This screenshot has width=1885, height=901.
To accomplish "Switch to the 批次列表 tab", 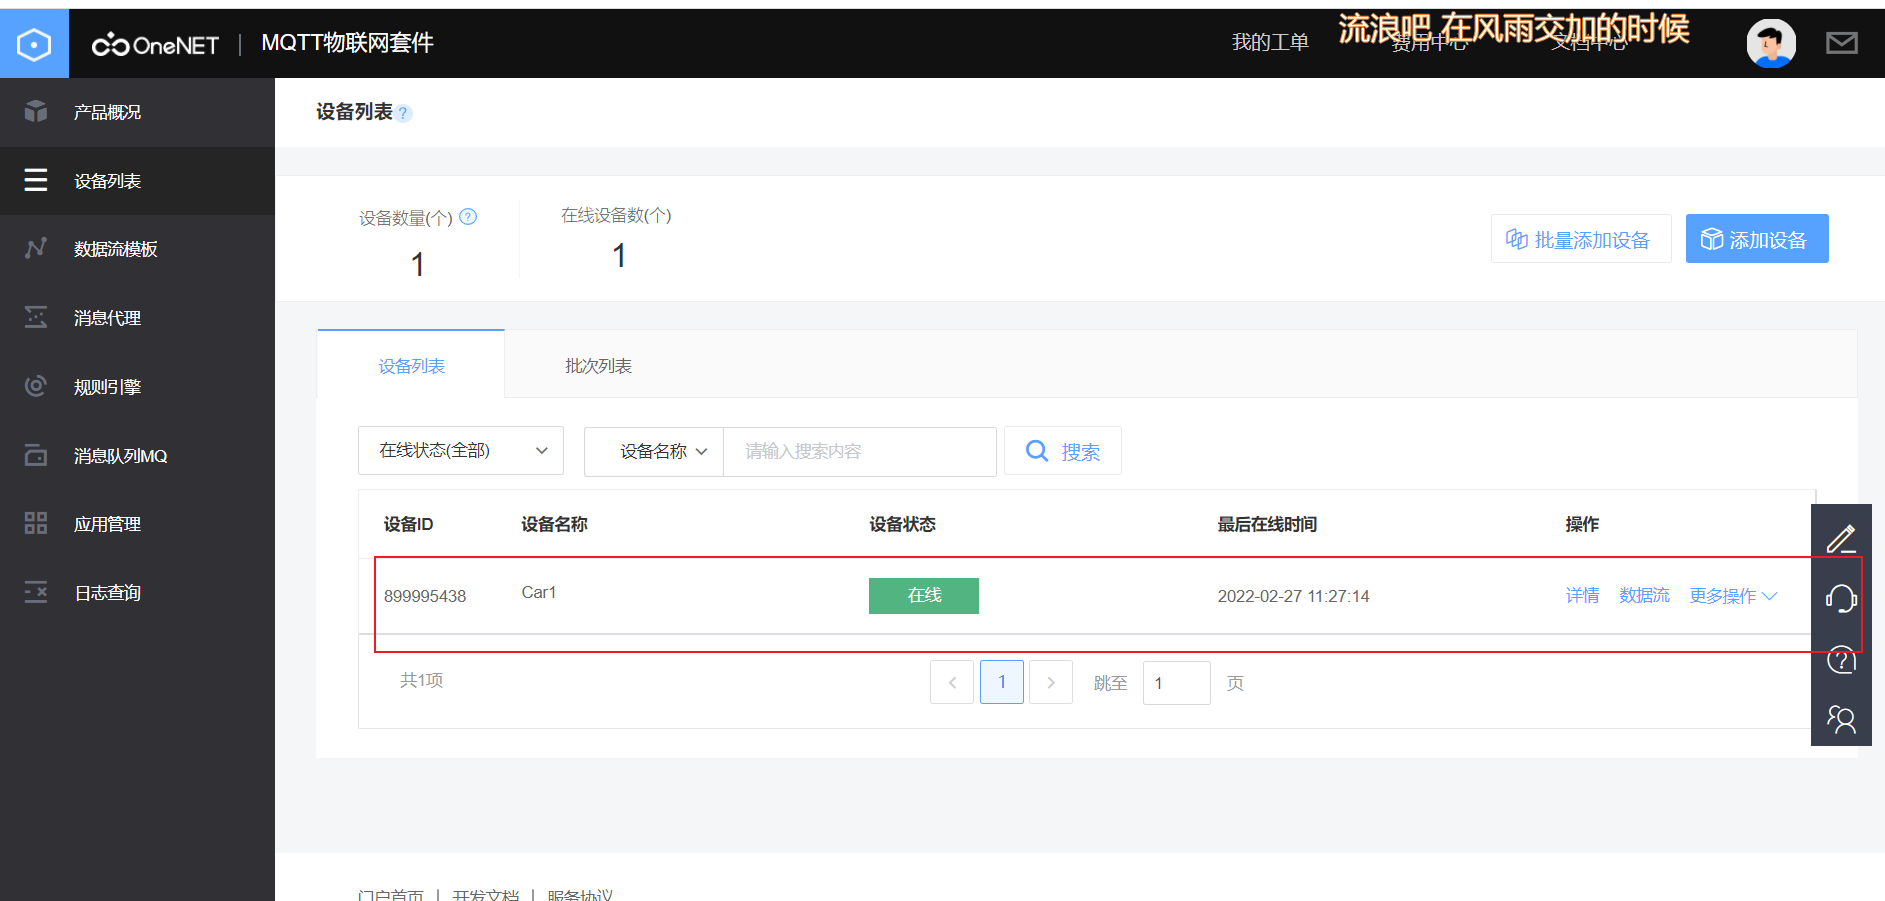I will tap(598, 364).
